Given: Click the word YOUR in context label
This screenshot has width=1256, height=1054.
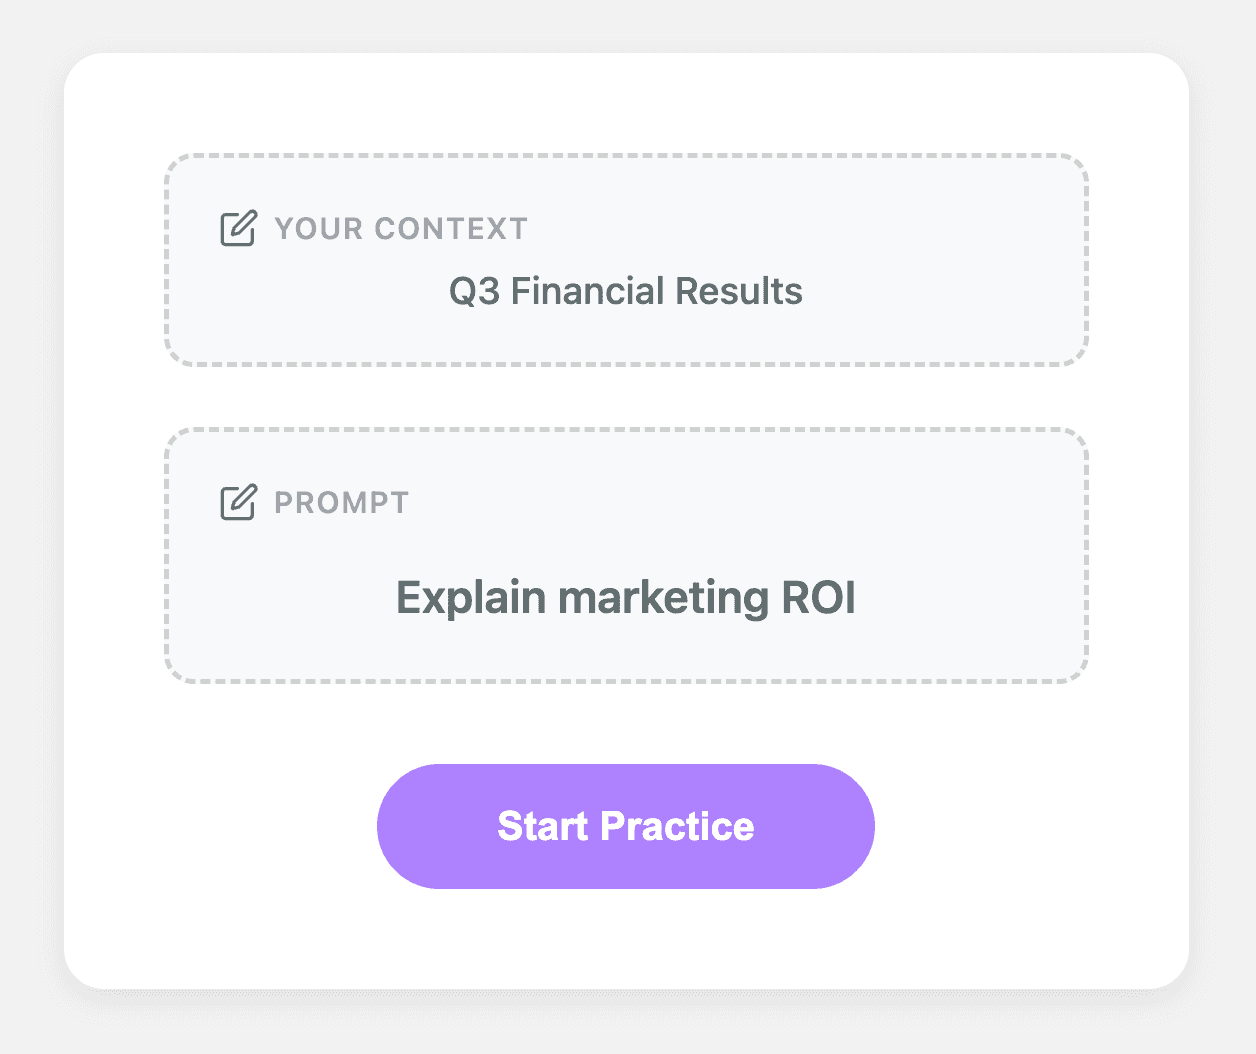Looking at the screenshot, I should pos(312,229).
